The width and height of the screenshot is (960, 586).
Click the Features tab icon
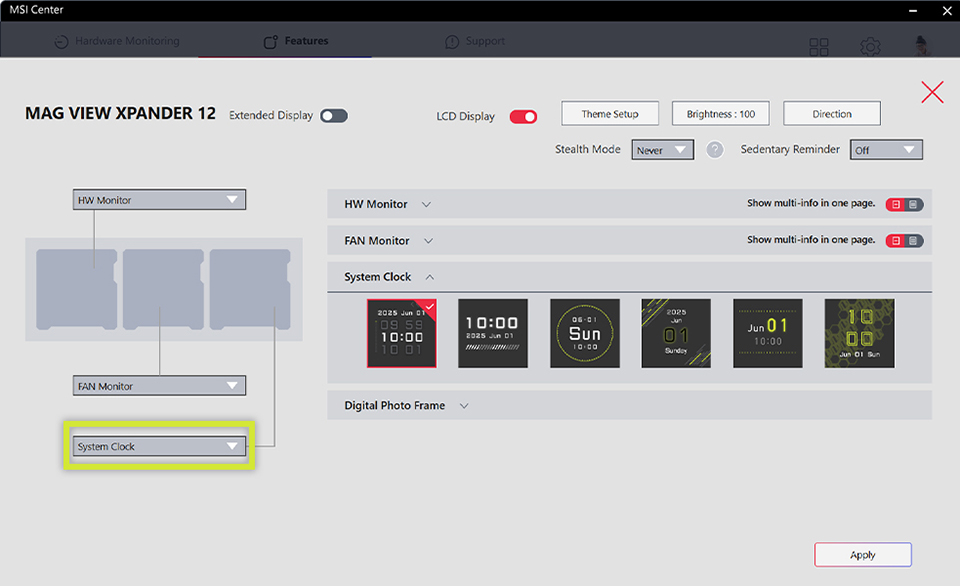(x=271, y=41)
